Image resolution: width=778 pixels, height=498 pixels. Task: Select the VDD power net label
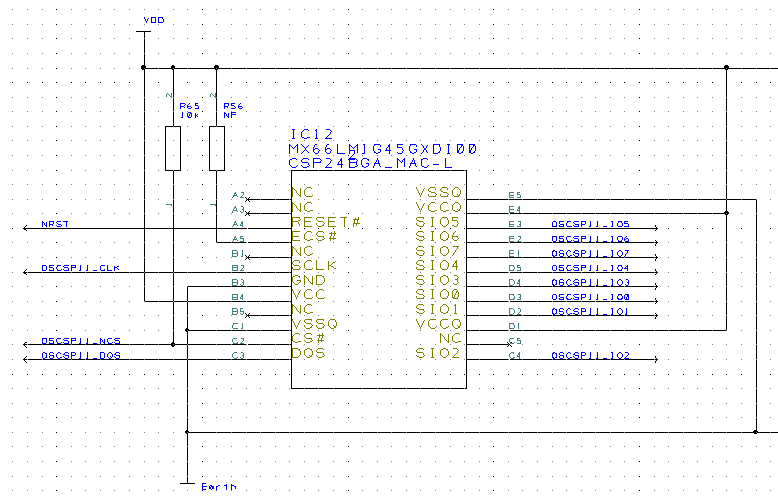(x=154, y=20)
